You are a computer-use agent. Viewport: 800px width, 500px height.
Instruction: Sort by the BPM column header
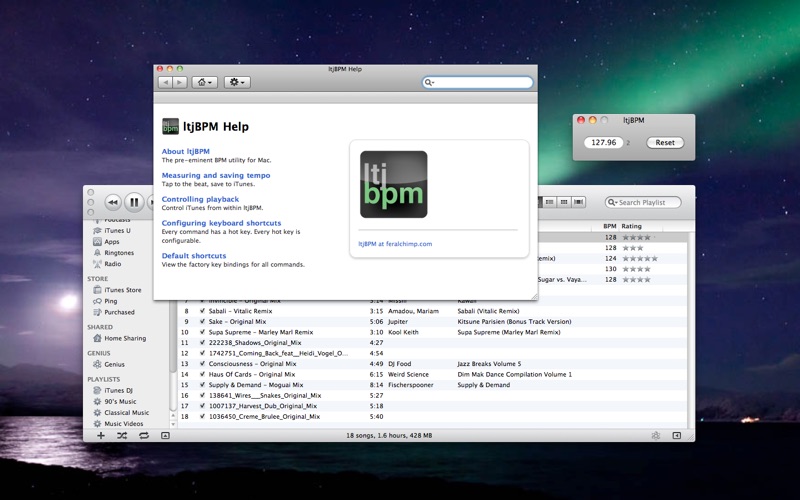point(610,226)
